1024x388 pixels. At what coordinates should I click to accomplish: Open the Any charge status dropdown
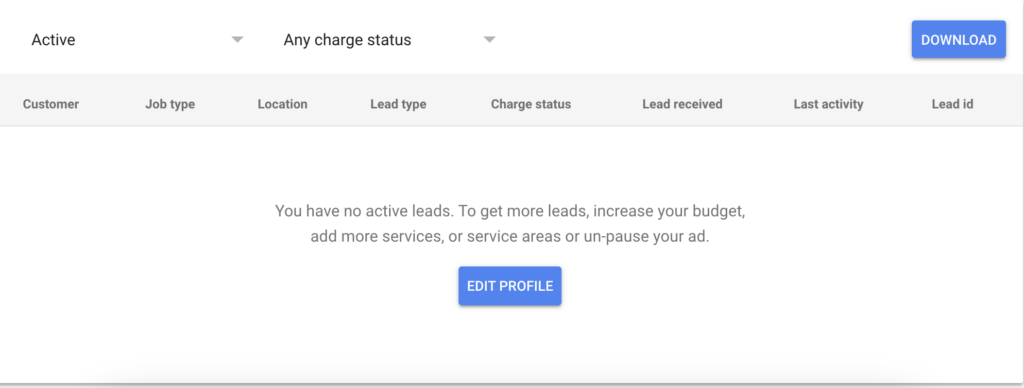click(389, 40)
